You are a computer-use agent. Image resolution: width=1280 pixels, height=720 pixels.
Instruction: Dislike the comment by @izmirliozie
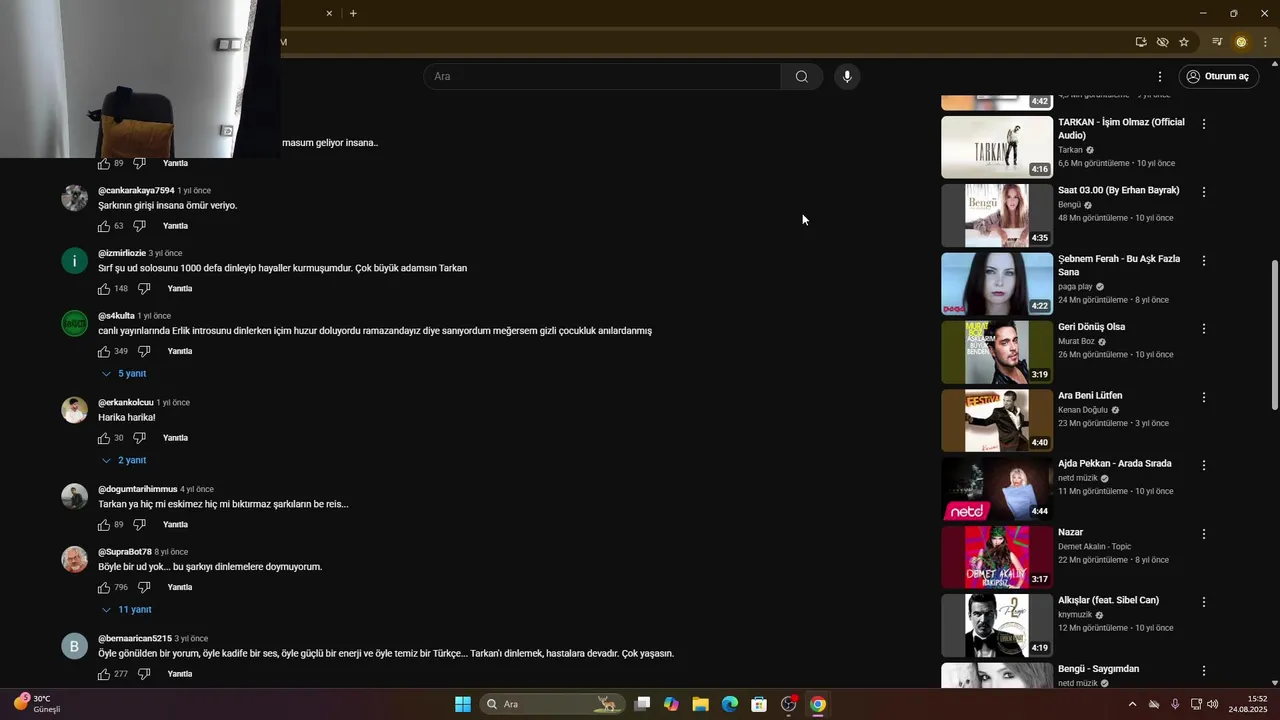coord(144,289)
